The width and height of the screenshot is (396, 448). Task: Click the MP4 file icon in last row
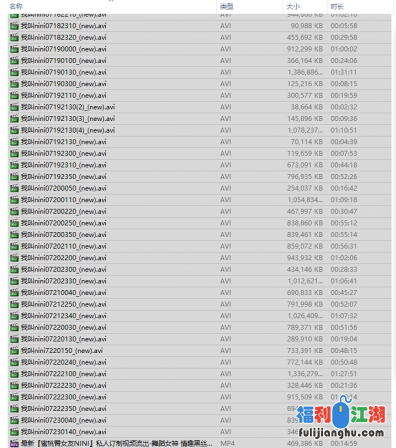[x=14, y=444]
